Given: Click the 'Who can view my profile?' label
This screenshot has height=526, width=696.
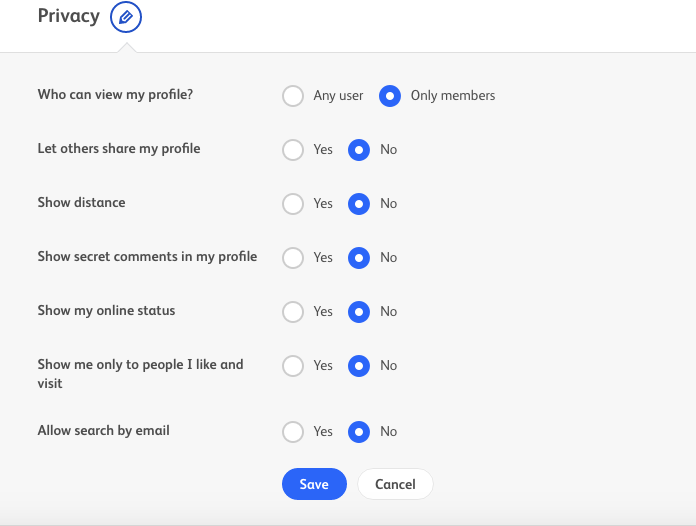Looking at the screenshot, I should [115, 95].
